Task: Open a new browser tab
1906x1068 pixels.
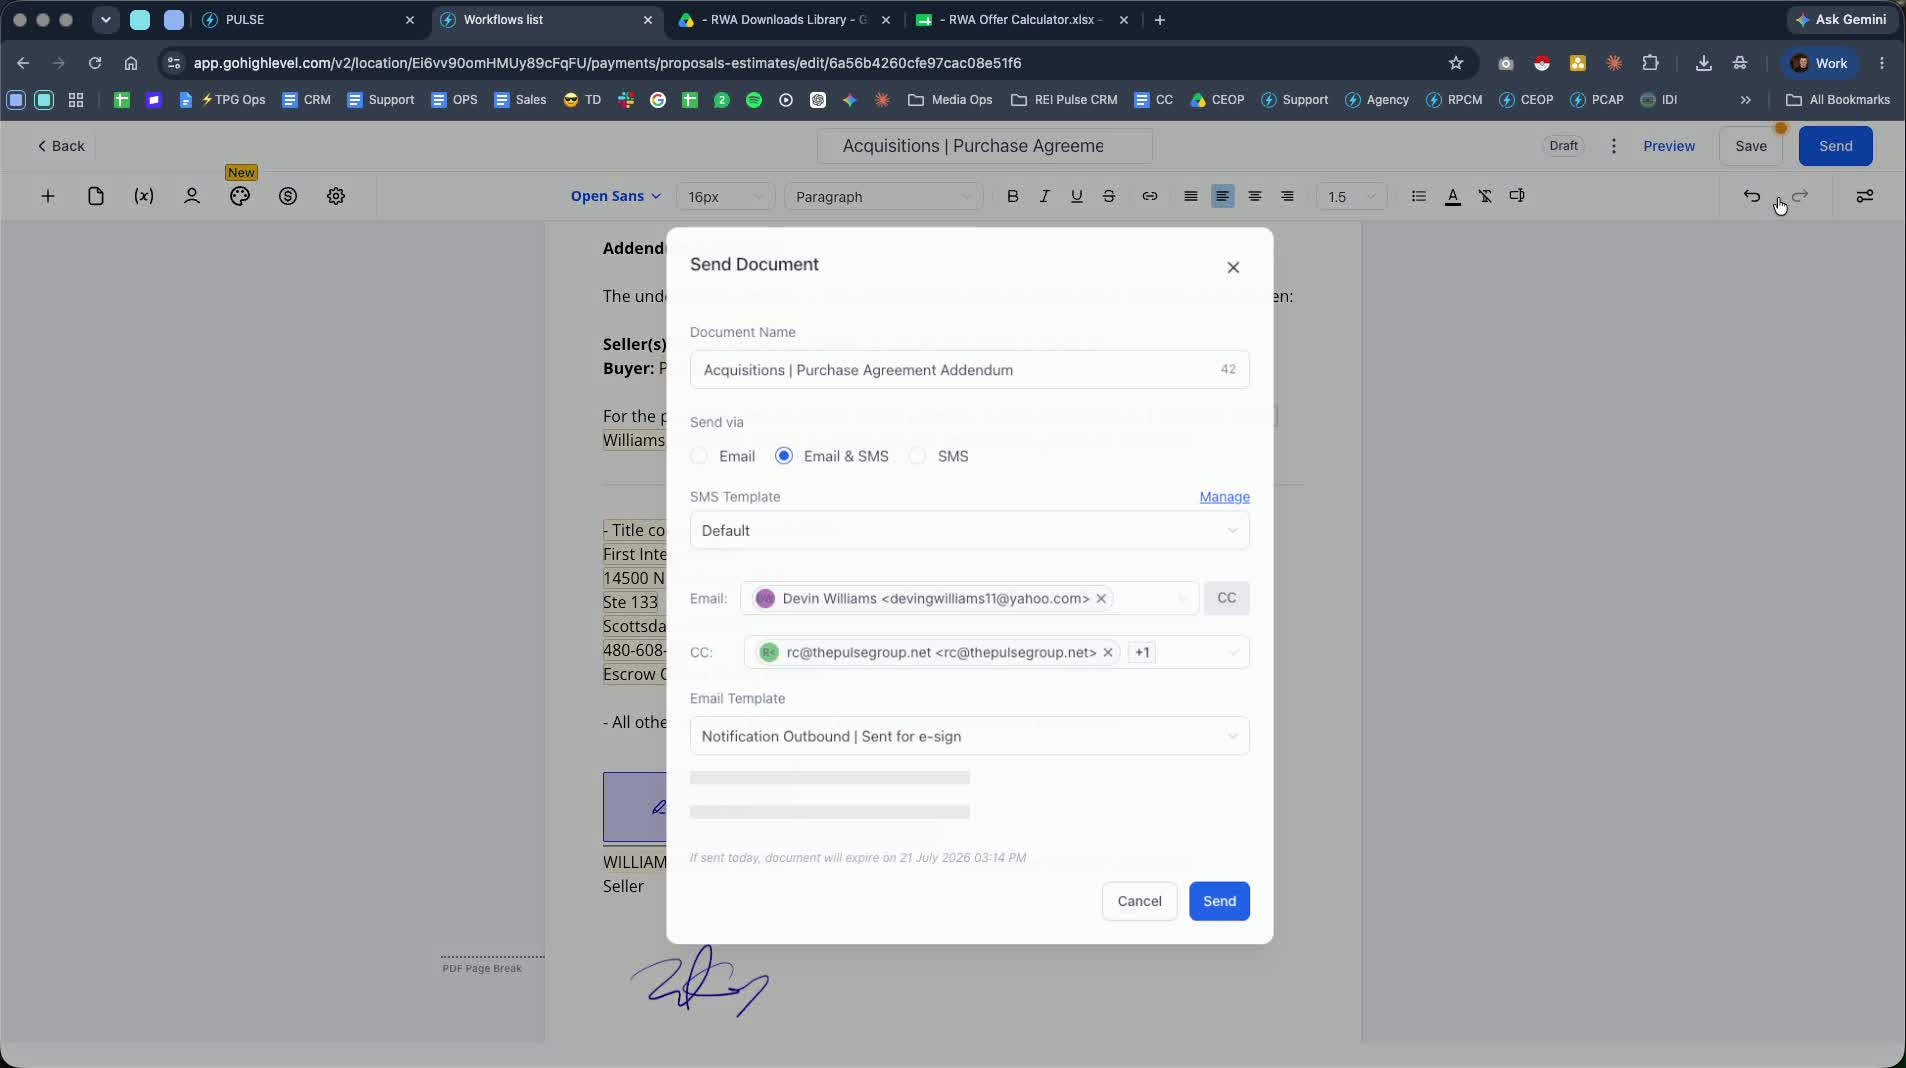Action: (x=1160, y=20)
